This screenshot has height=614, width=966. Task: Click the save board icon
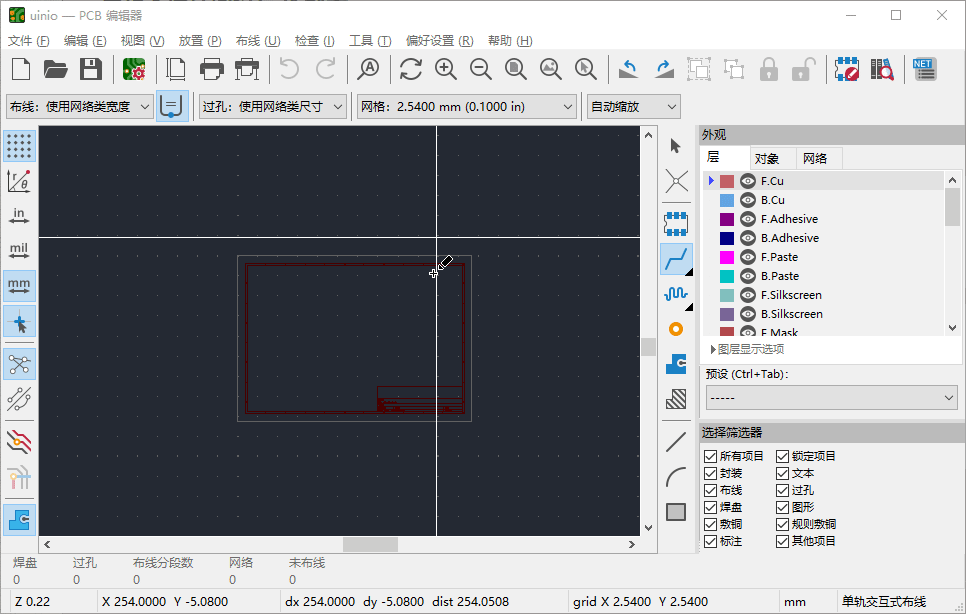(91, 69)
